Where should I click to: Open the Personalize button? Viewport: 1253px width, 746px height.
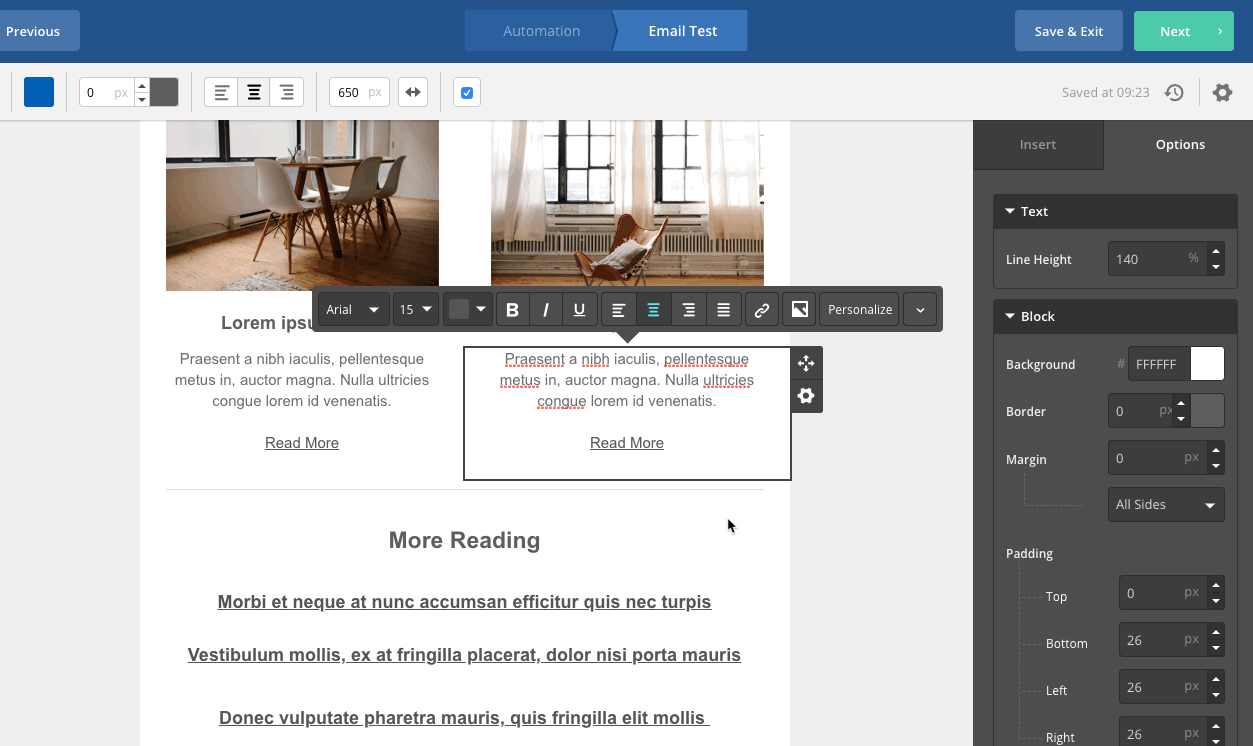[x=860, y=310]
